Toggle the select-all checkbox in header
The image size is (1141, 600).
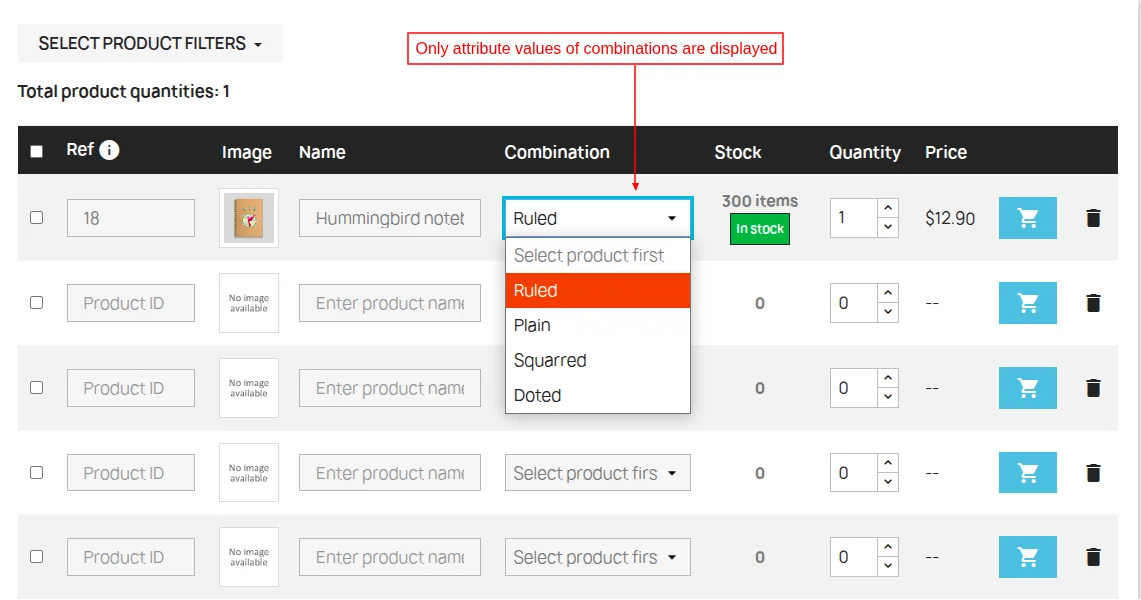[x=37, y=152]
